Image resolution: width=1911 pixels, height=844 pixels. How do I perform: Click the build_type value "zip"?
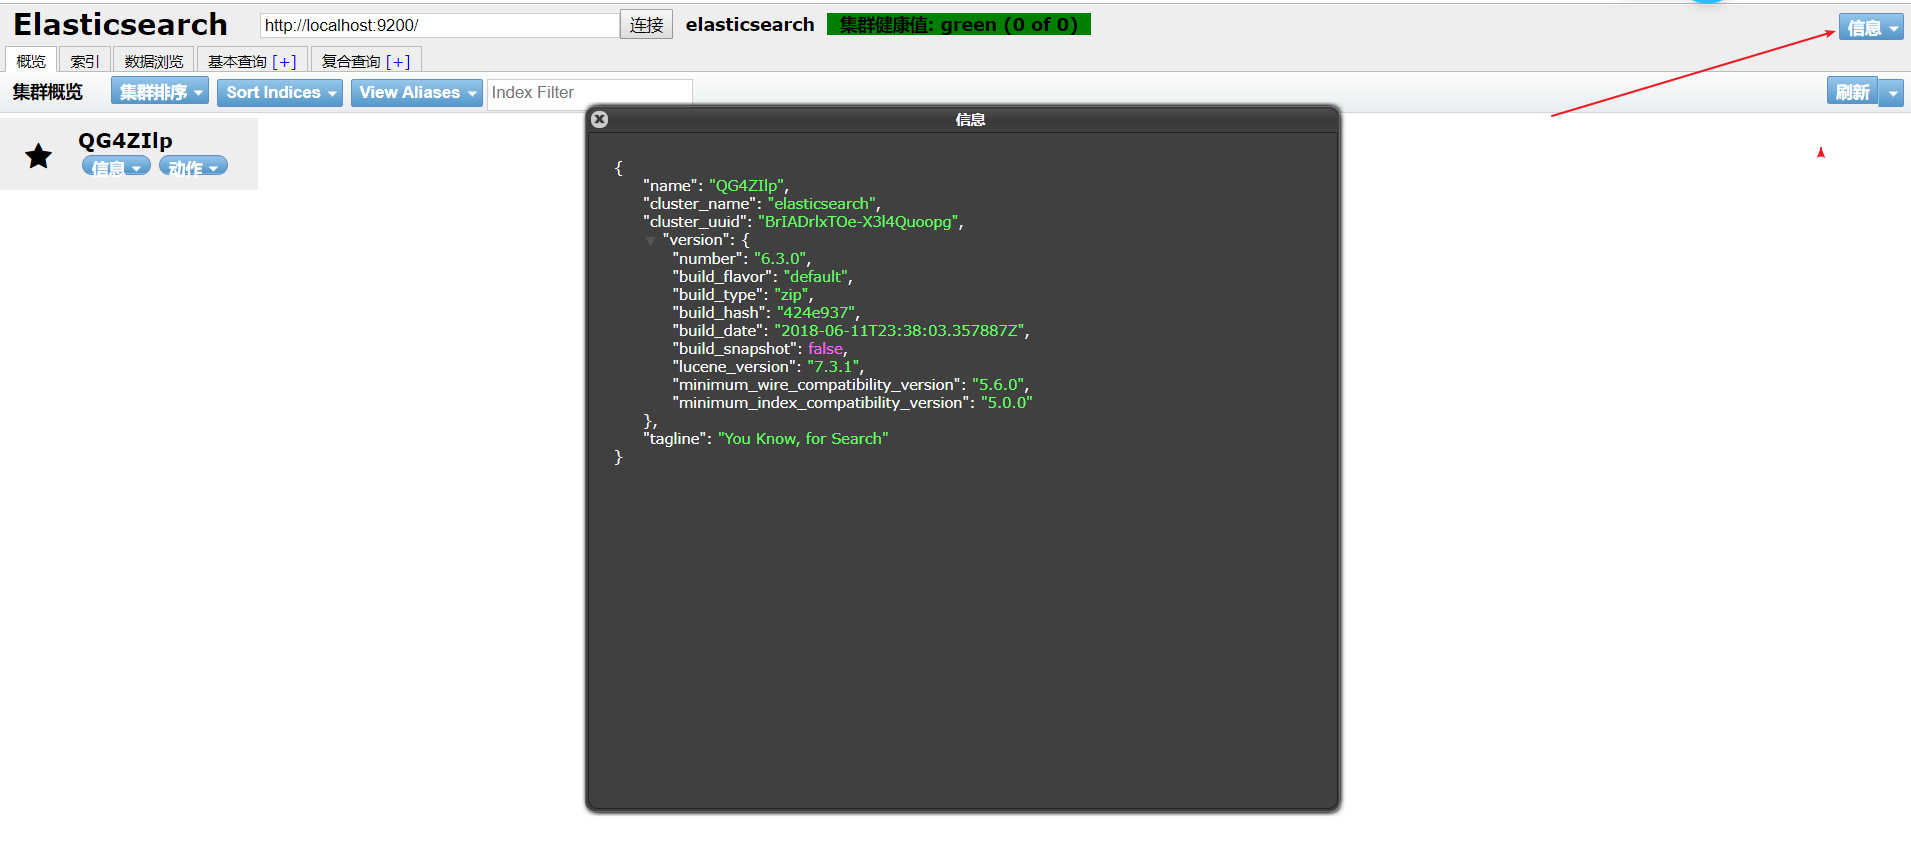coord(791,295)
